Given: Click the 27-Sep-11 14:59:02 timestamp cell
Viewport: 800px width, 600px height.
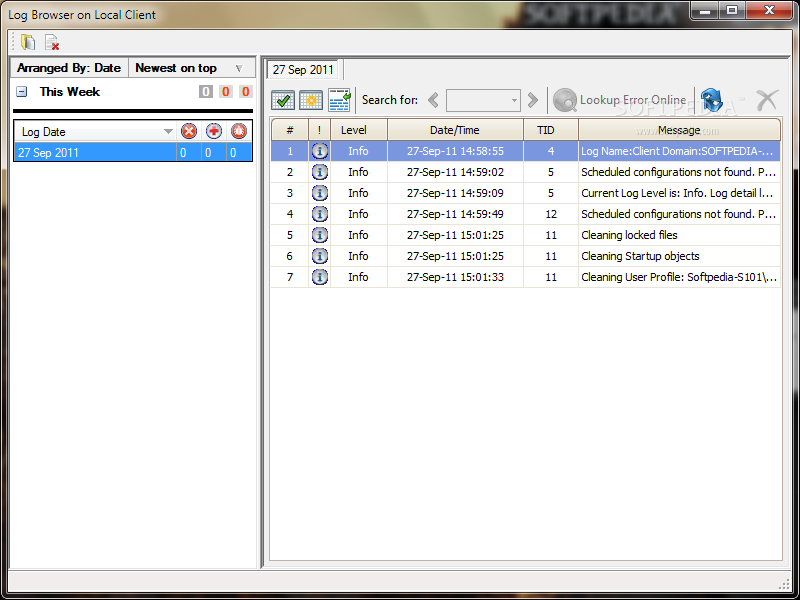Looking at the screenshot, I should pyautogui.click(x=455, y=172).
